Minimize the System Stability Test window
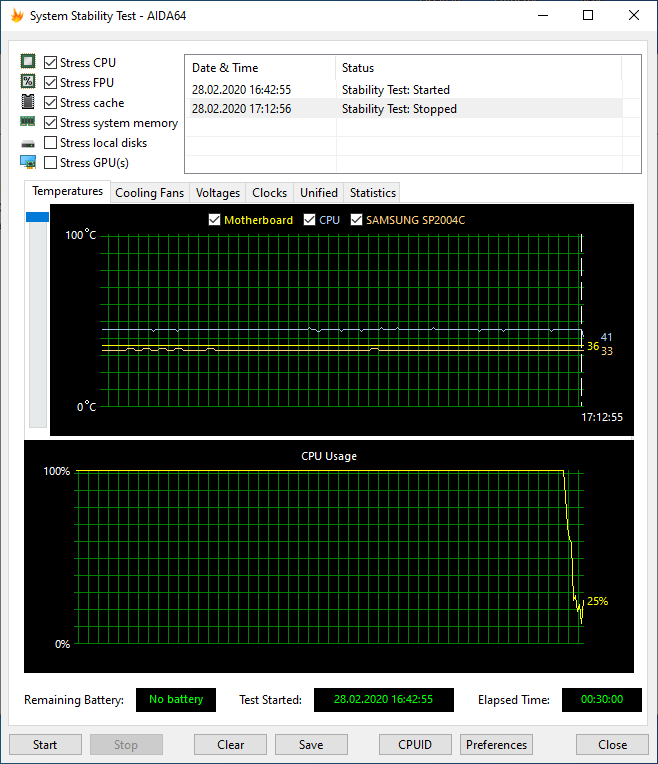This screenshot has width=658, height=764. coord(543,15)
